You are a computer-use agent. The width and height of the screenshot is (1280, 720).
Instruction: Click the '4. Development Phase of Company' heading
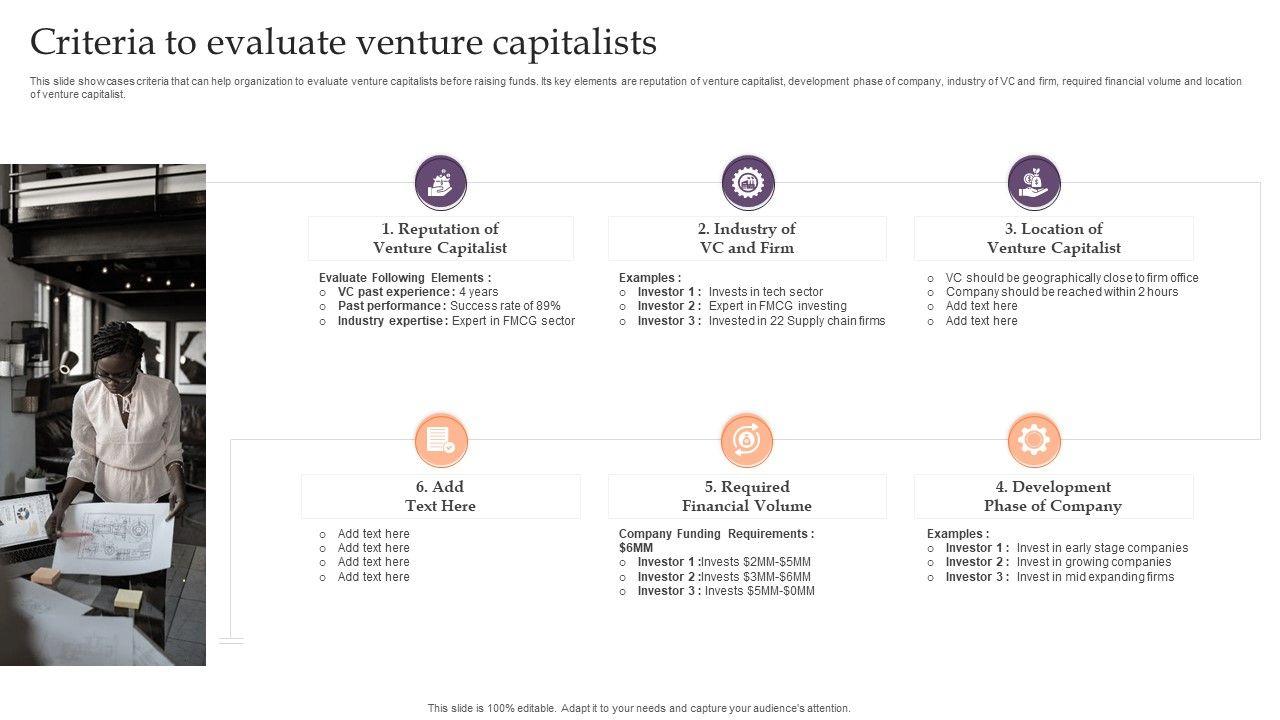(1054, 496)
